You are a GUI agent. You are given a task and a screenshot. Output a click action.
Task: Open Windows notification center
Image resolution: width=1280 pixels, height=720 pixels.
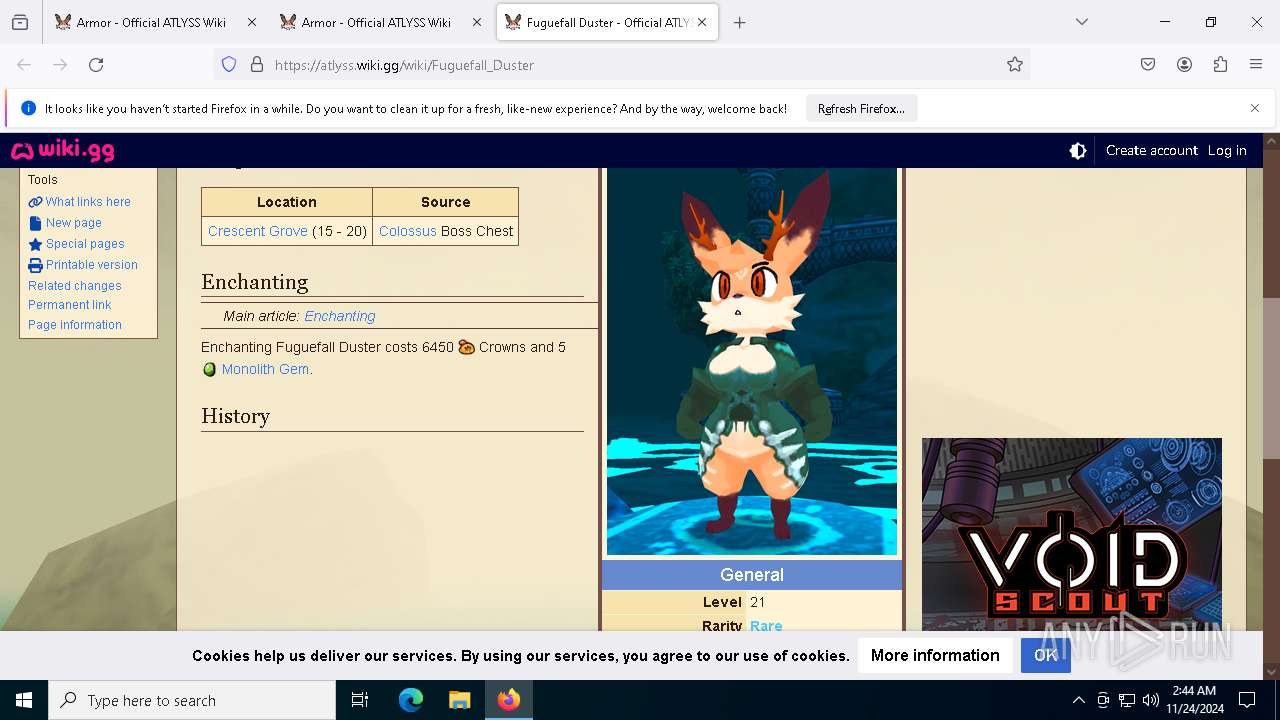(1247, 700)
